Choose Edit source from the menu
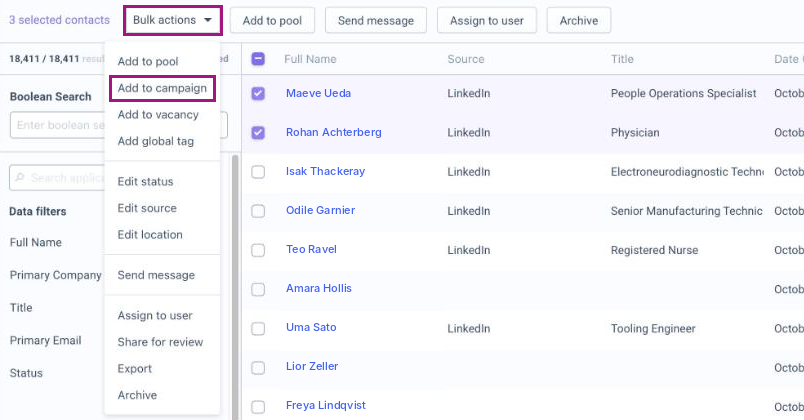The width and height of the screenshot is (804, 420). pyautogui.click(x=147, y=208)
